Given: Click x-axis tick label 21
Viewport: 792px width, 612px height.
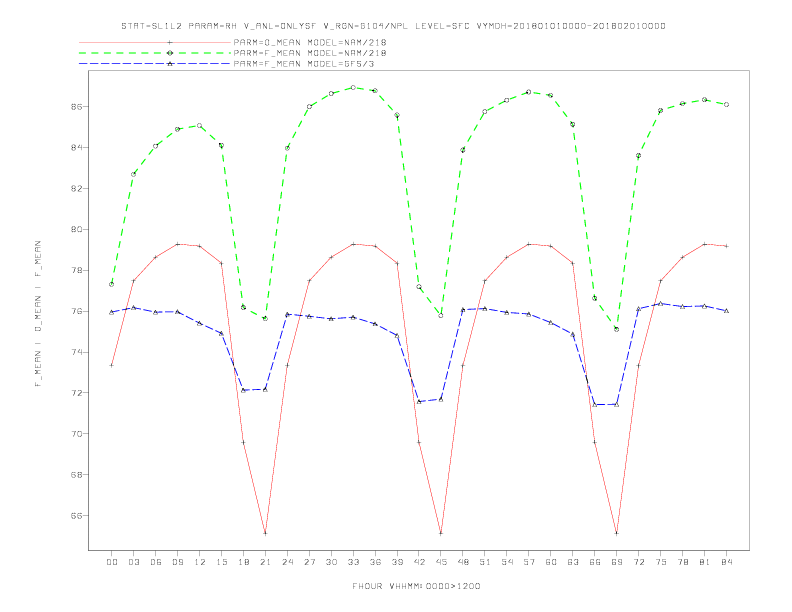Looking at the screenshot, I should [x=265, y=562].
